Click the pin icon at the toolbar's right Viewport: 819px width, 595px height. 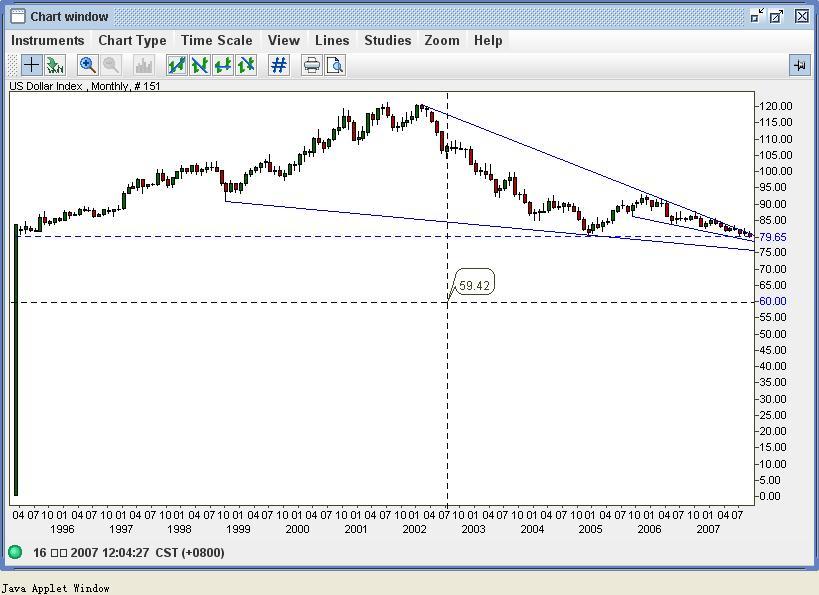(x=799, y=65)
